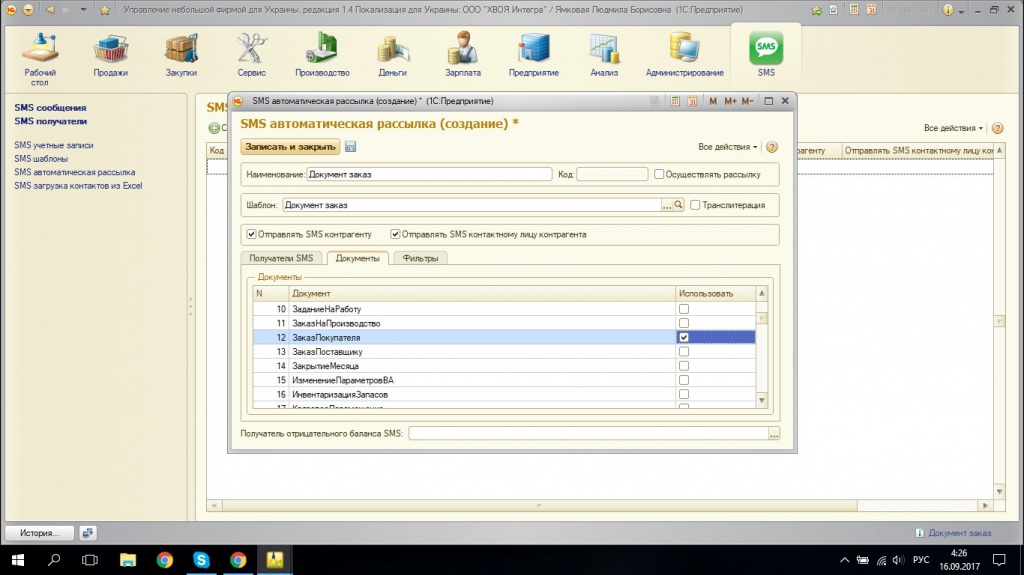Enable the Осуществлять рассылку checkbox
Viewport: 1024px width, 575px height.
pos(659,174)
